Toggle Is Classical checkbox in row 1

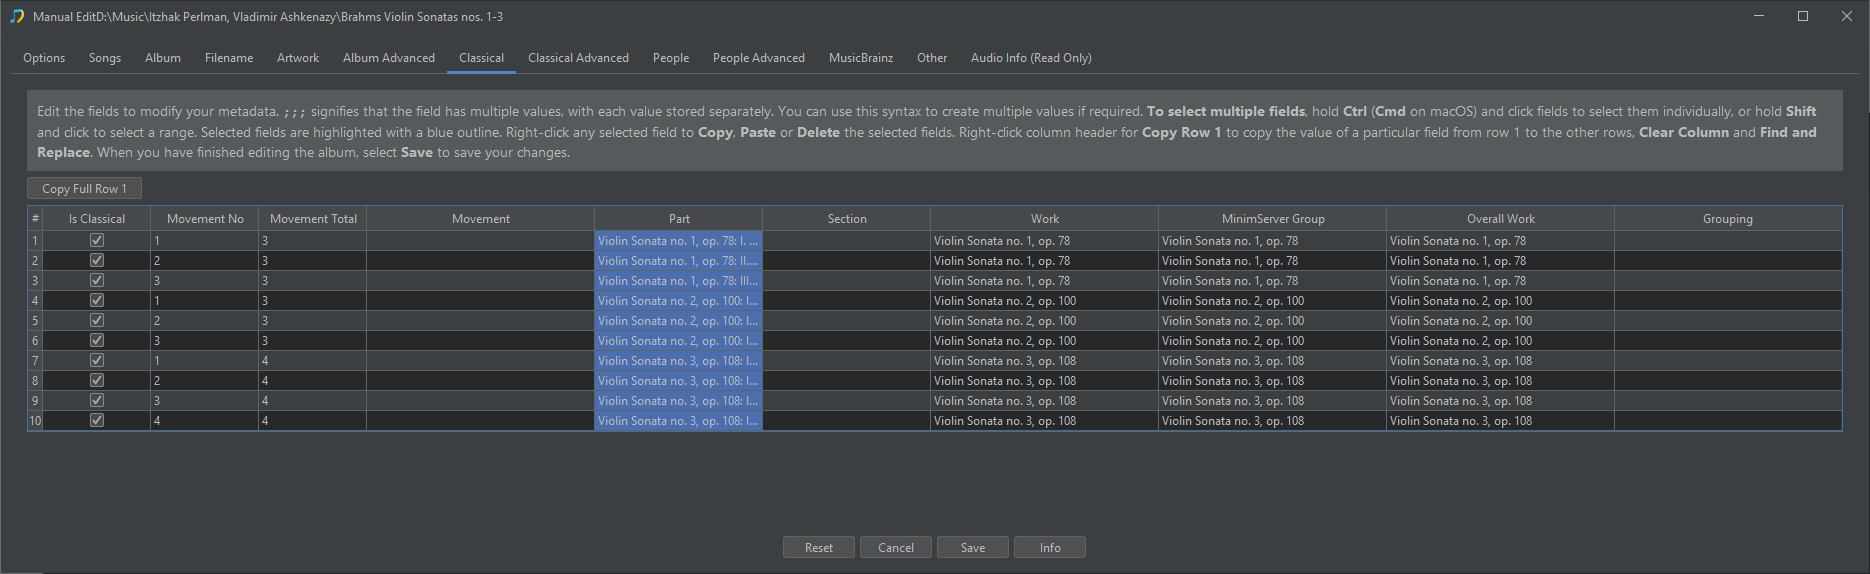pos(97,240)
